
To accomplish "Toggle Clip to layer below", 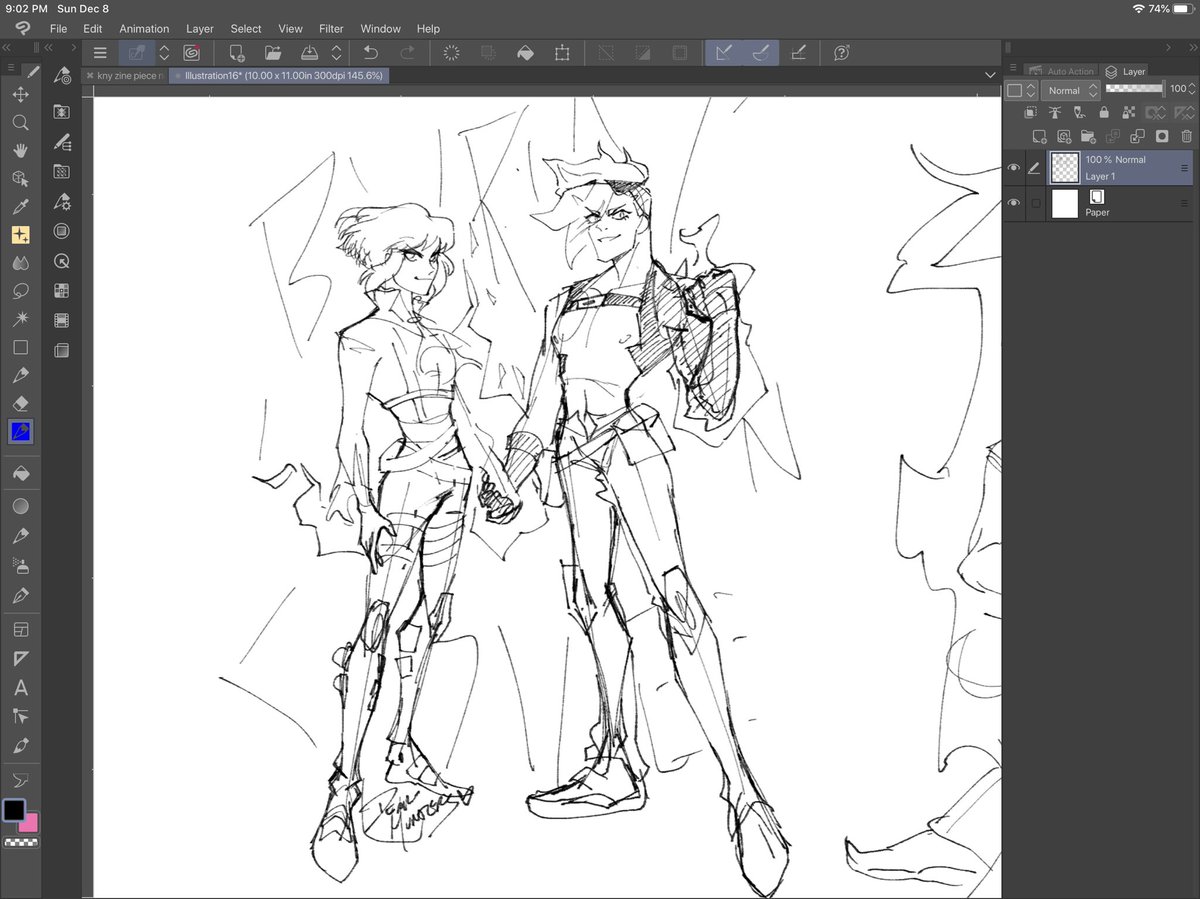I will click(x=1030, y=114).
